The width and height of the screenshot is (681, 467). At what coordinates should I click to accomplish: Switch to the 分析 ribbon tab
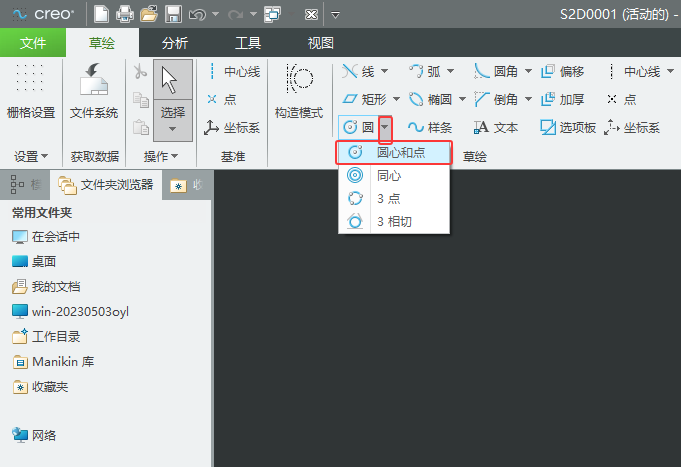point(175,43)
